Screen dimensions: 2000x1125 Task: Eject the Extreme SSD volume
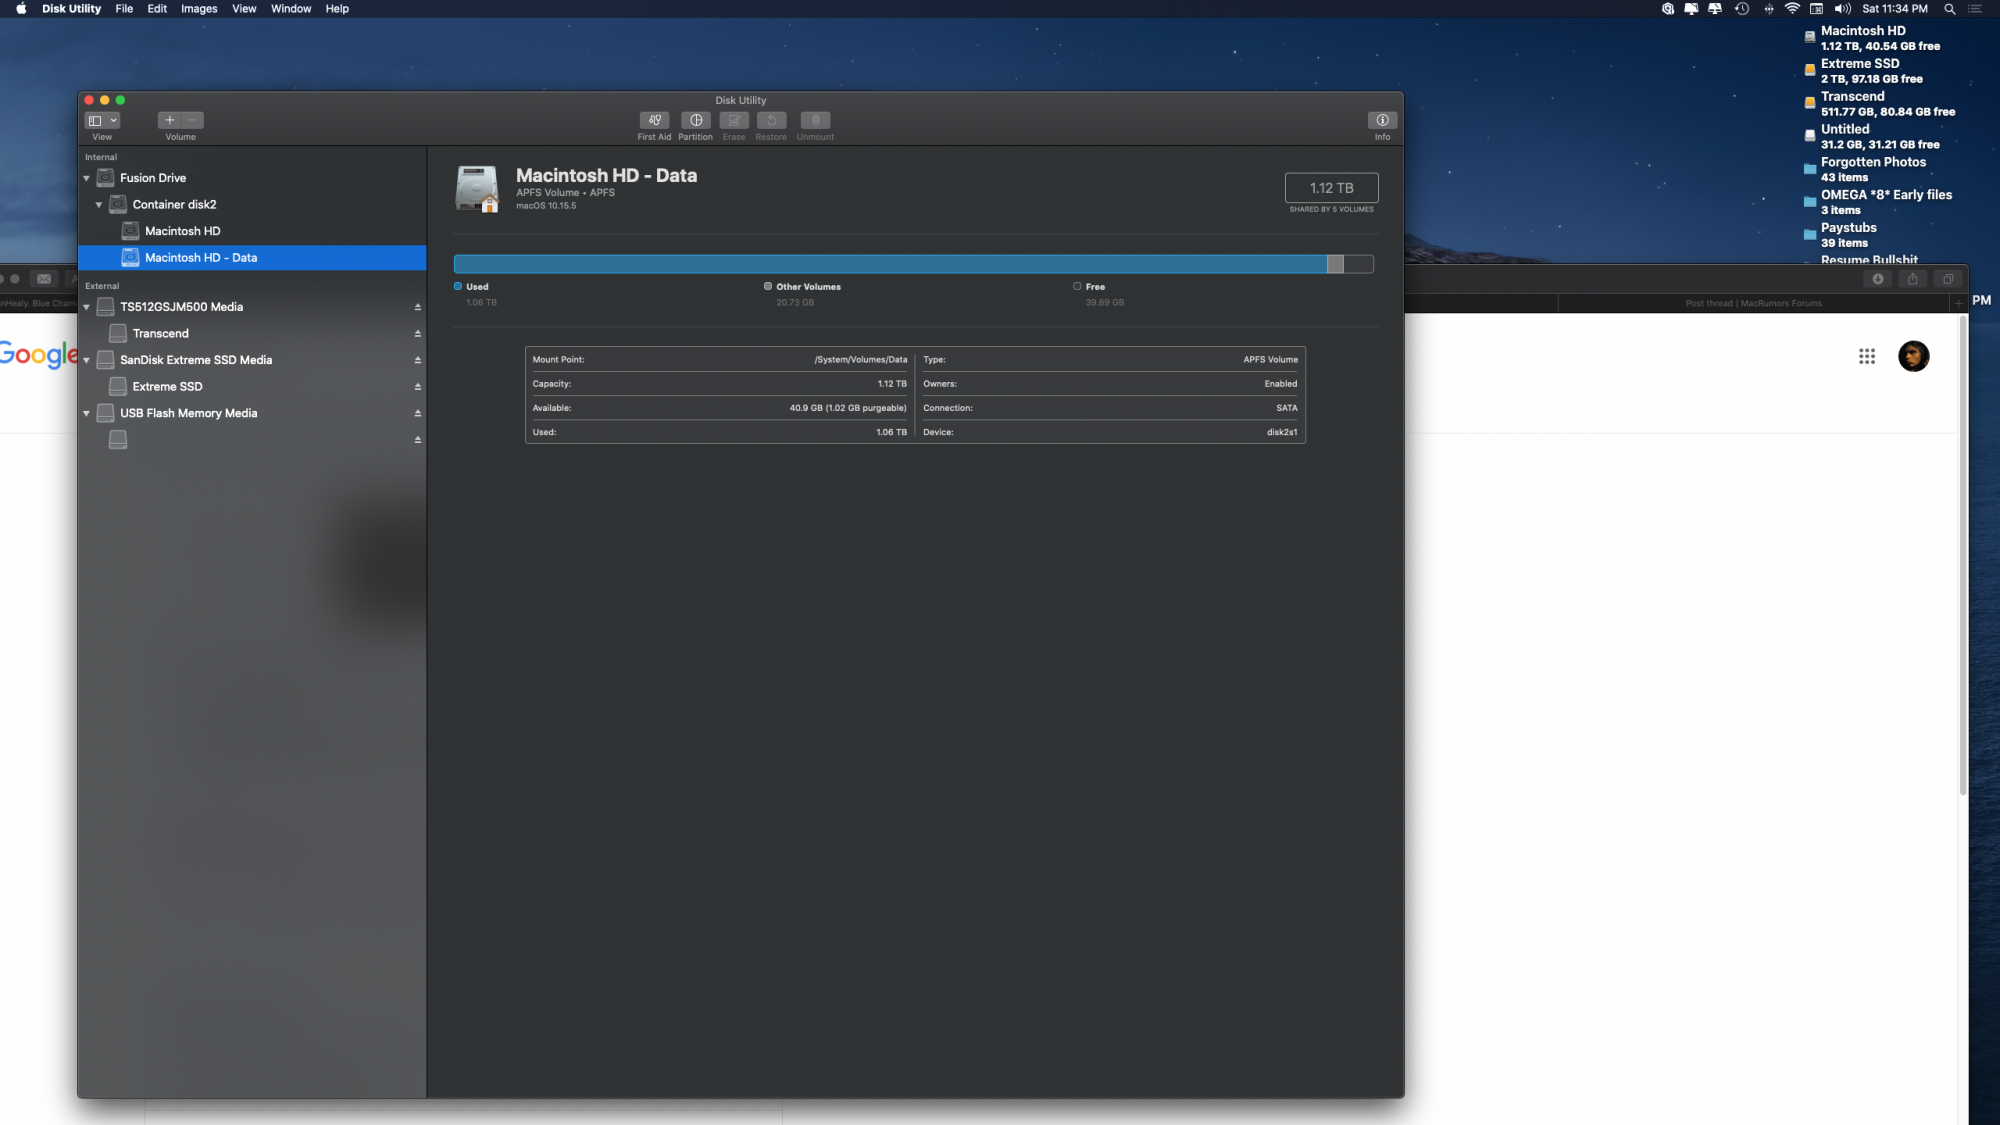417,387
